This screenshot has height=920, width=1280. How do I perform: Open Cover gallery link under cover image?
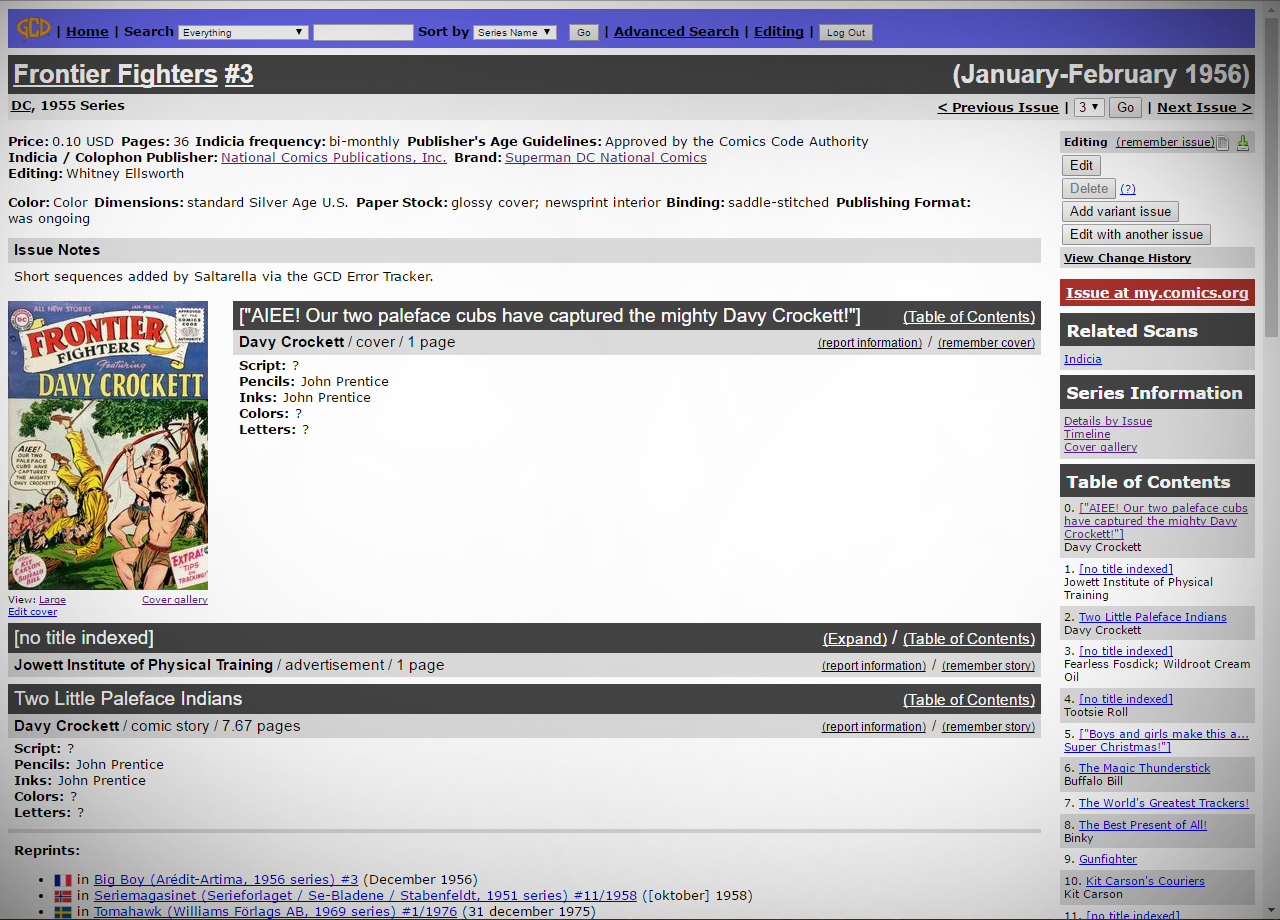click(175, 600)
